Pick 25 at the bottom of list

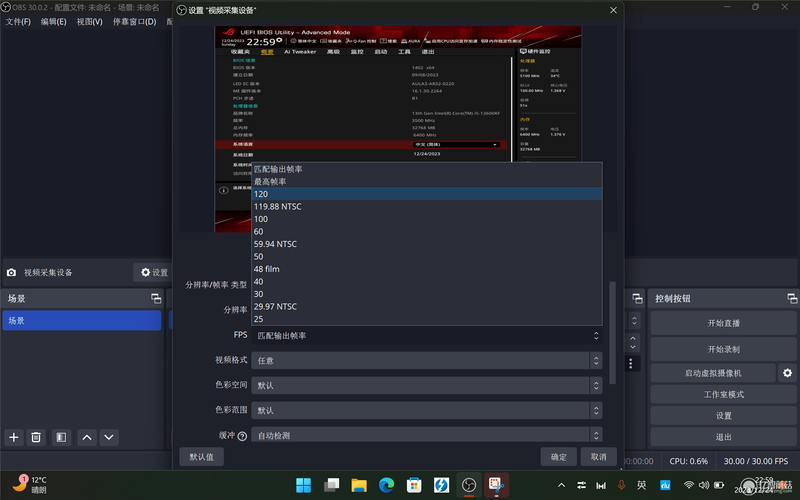point(427,319)
